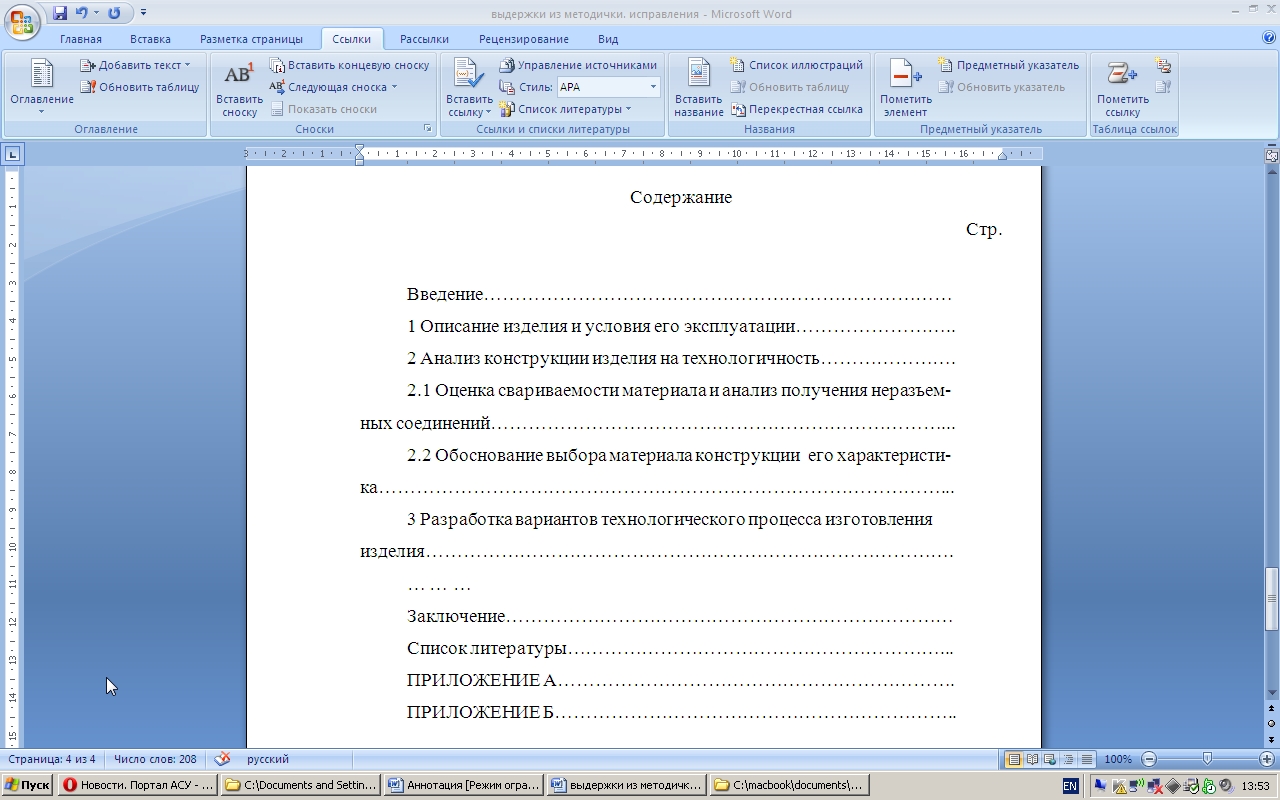The width and height of the screenshot is (1280, 800).
Task: Open Оглавление table of contents gallery
Action: (x=42, y=88)
